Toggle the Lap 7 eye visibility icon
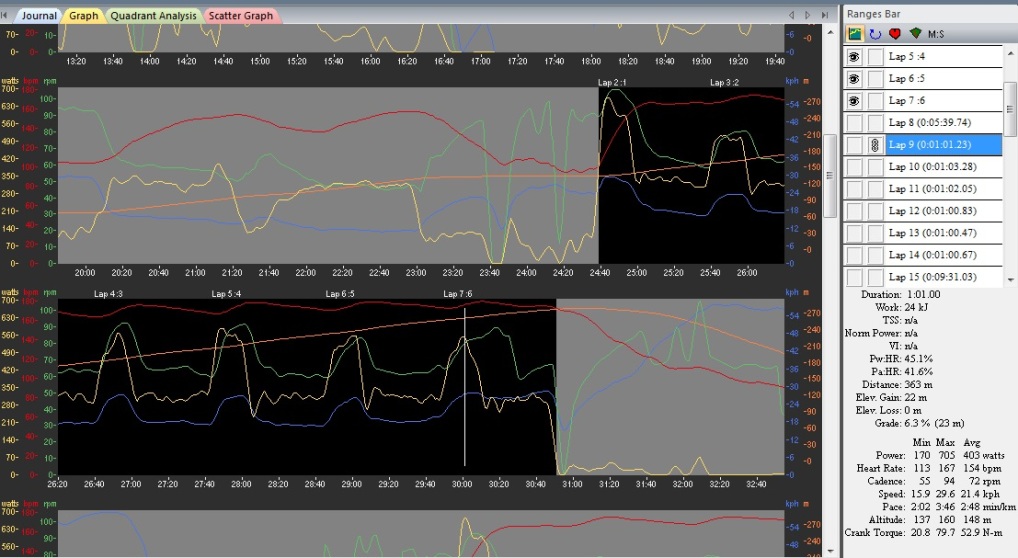The image size is (1018, 558). 854,101
